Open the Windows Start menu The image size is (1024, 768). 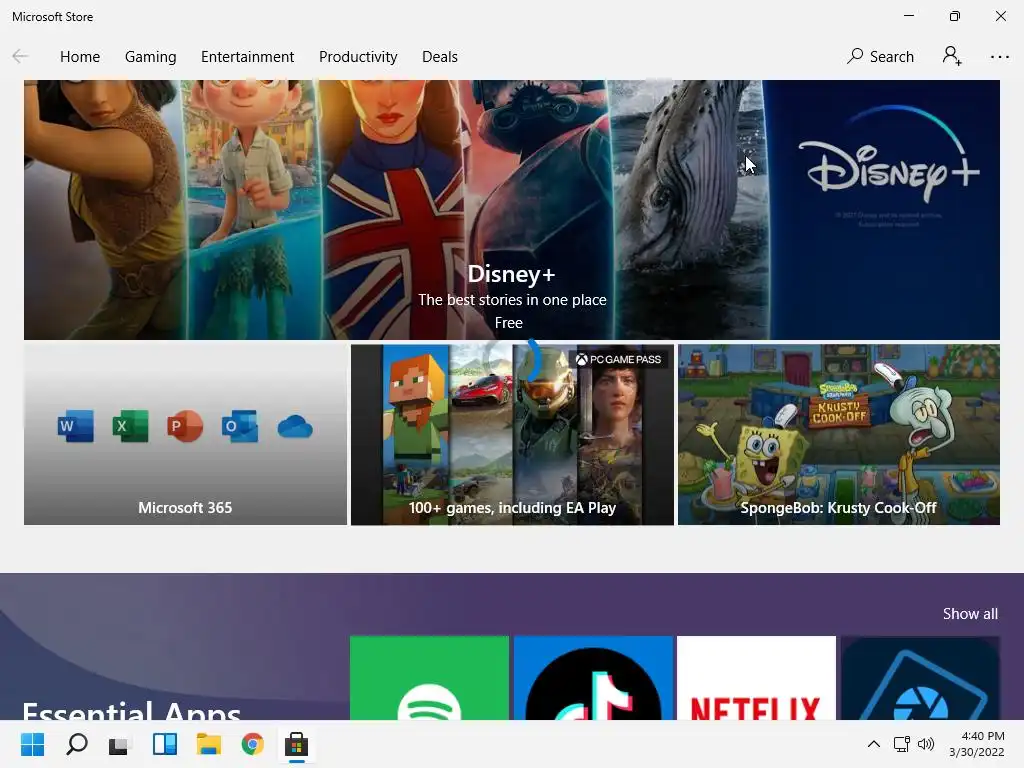tap(32, 744)
